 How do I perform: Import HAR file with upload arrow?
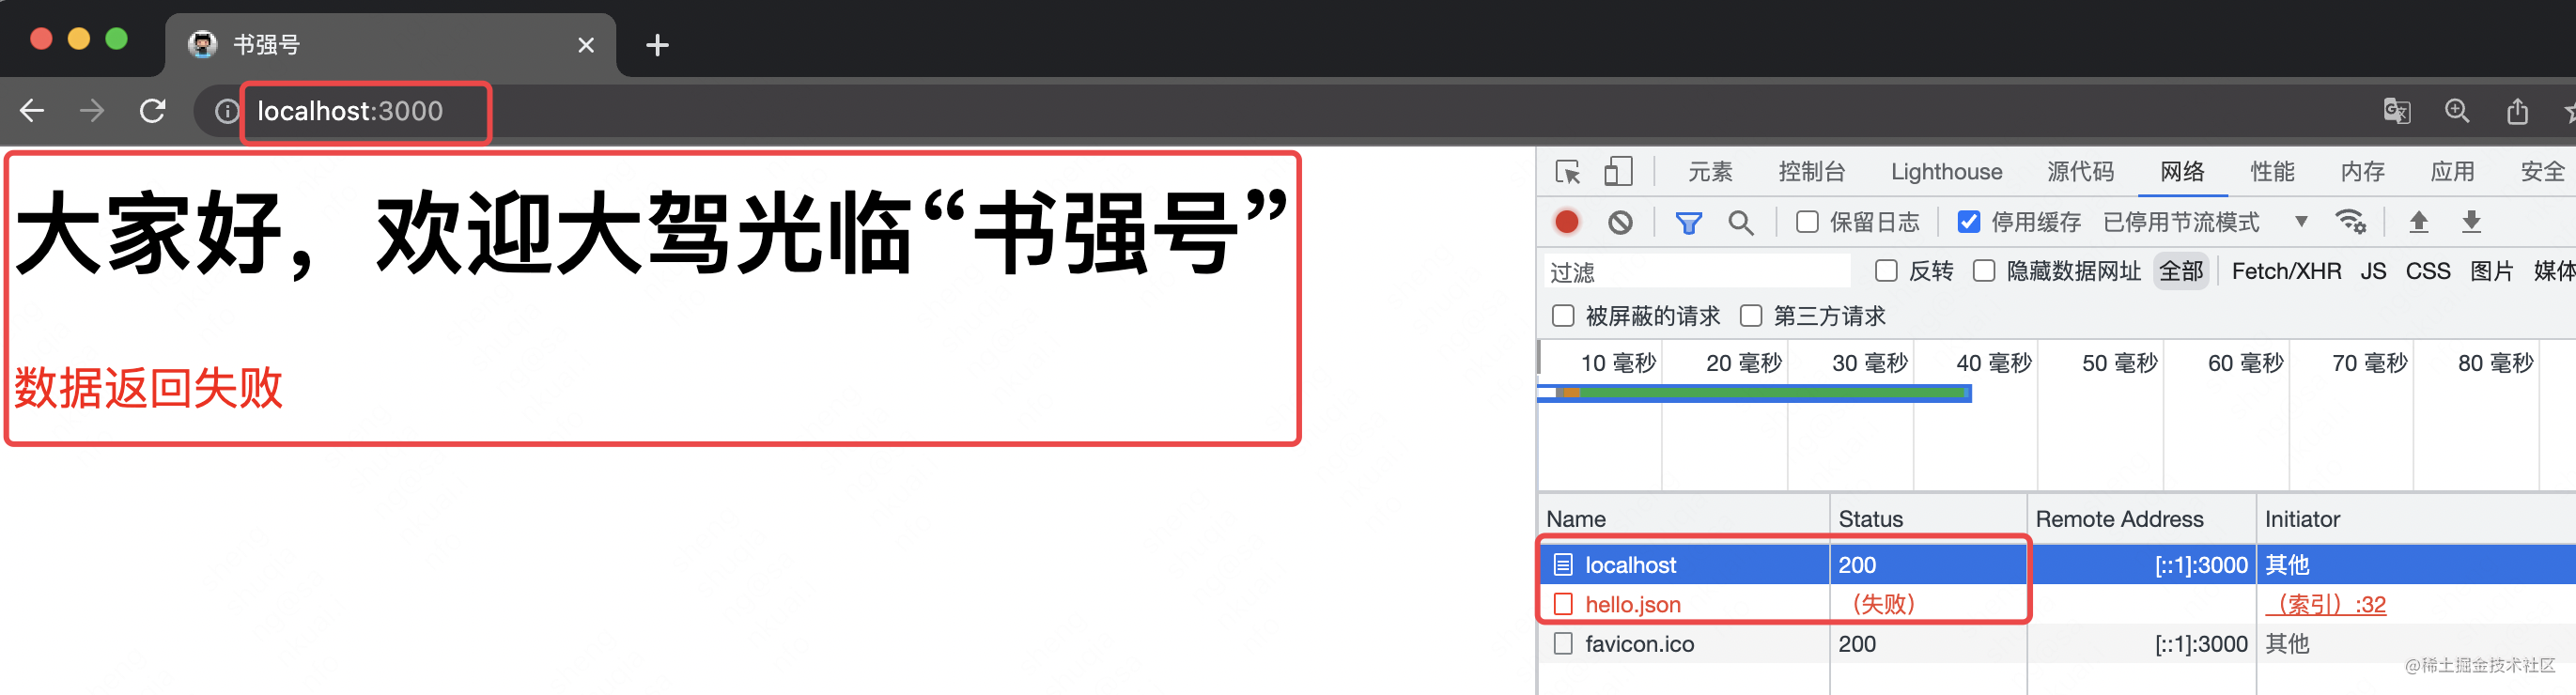2418,222
